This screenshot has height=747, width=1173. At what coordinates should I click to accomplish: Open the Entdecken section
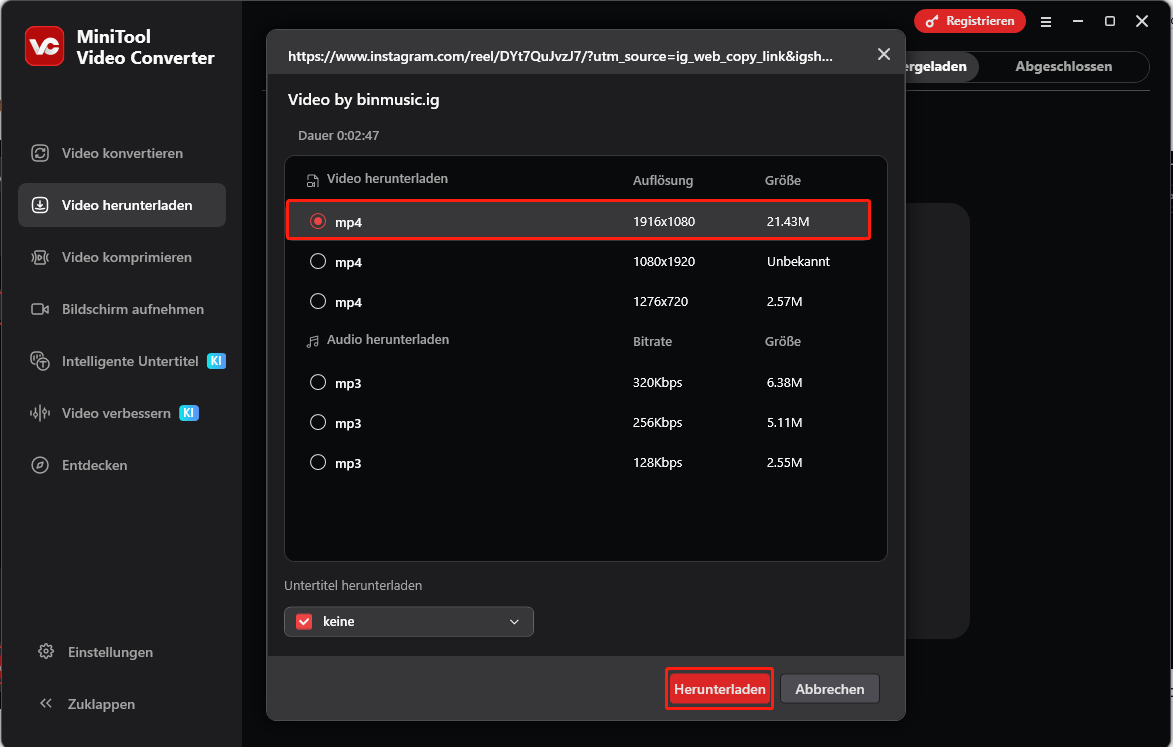122,465
